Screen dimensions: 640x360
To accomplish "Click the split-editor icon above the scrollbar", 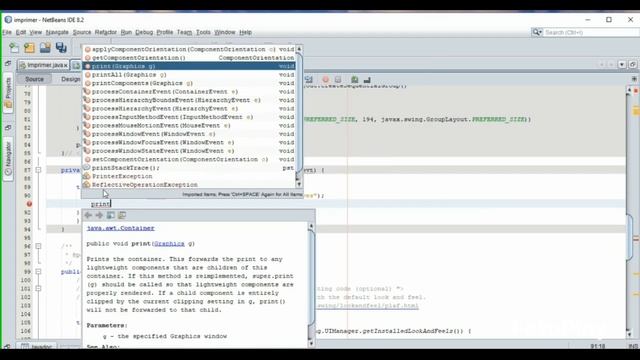I will (634, 79).
